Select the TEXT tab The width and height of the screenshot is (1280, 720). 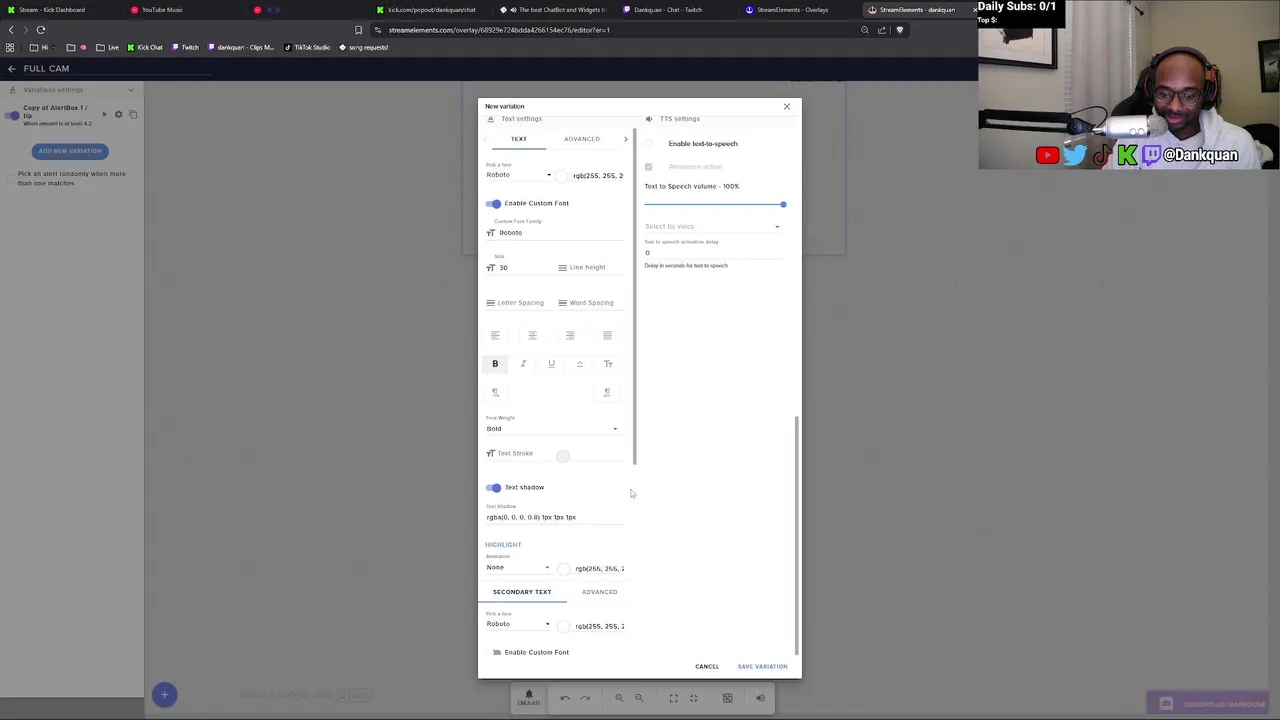pyautogui.click(x=519, y=139)
